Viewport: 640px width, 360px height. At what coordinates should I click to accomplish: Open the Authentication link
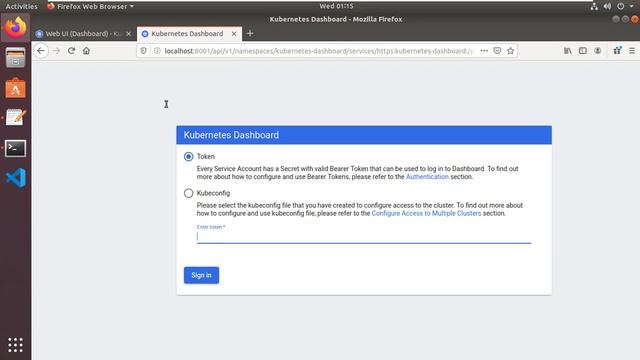click(427, 177)
